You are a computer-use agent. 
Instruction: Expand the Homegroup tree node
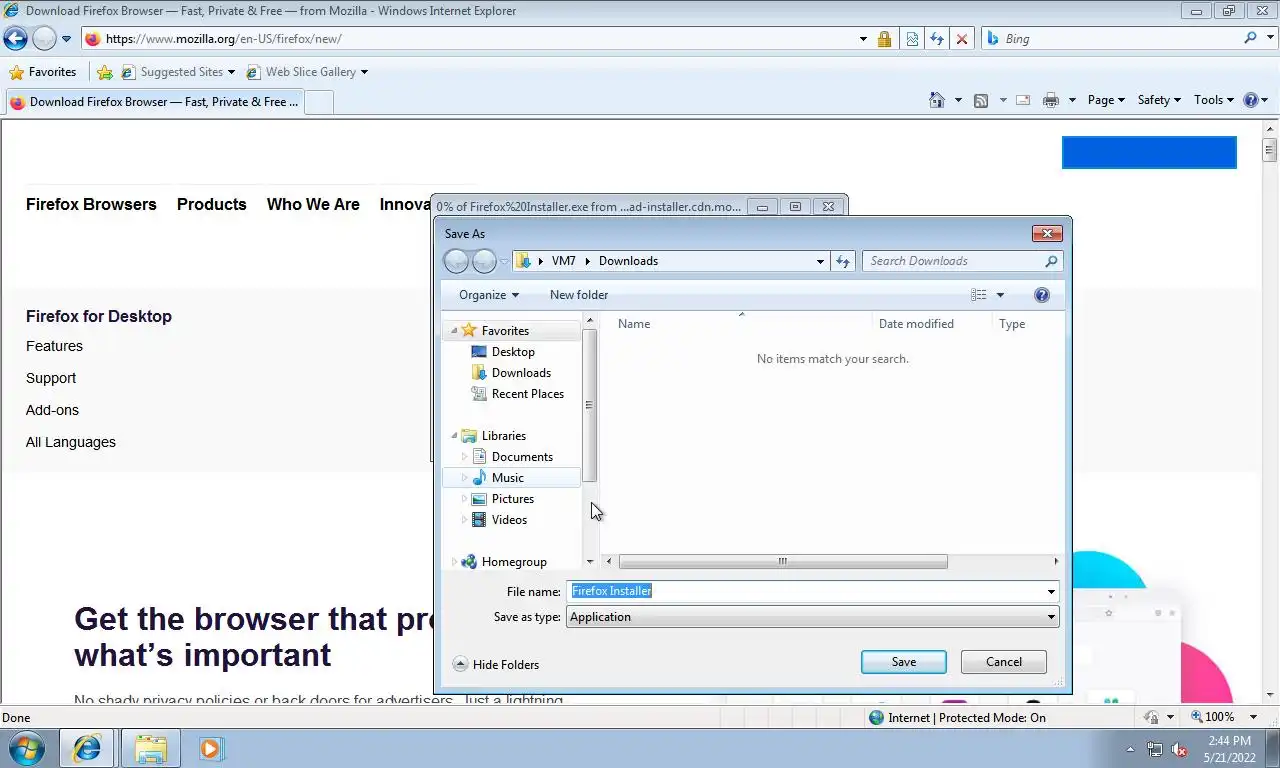point(454,562)
